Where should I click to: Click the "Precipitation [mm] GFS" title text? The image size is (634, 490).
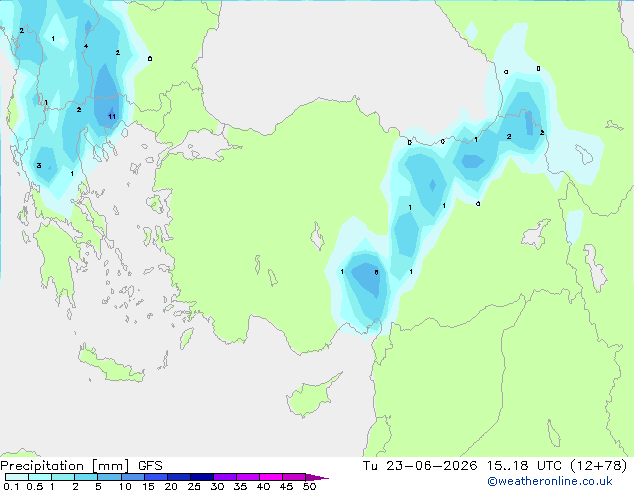(81, 466)
